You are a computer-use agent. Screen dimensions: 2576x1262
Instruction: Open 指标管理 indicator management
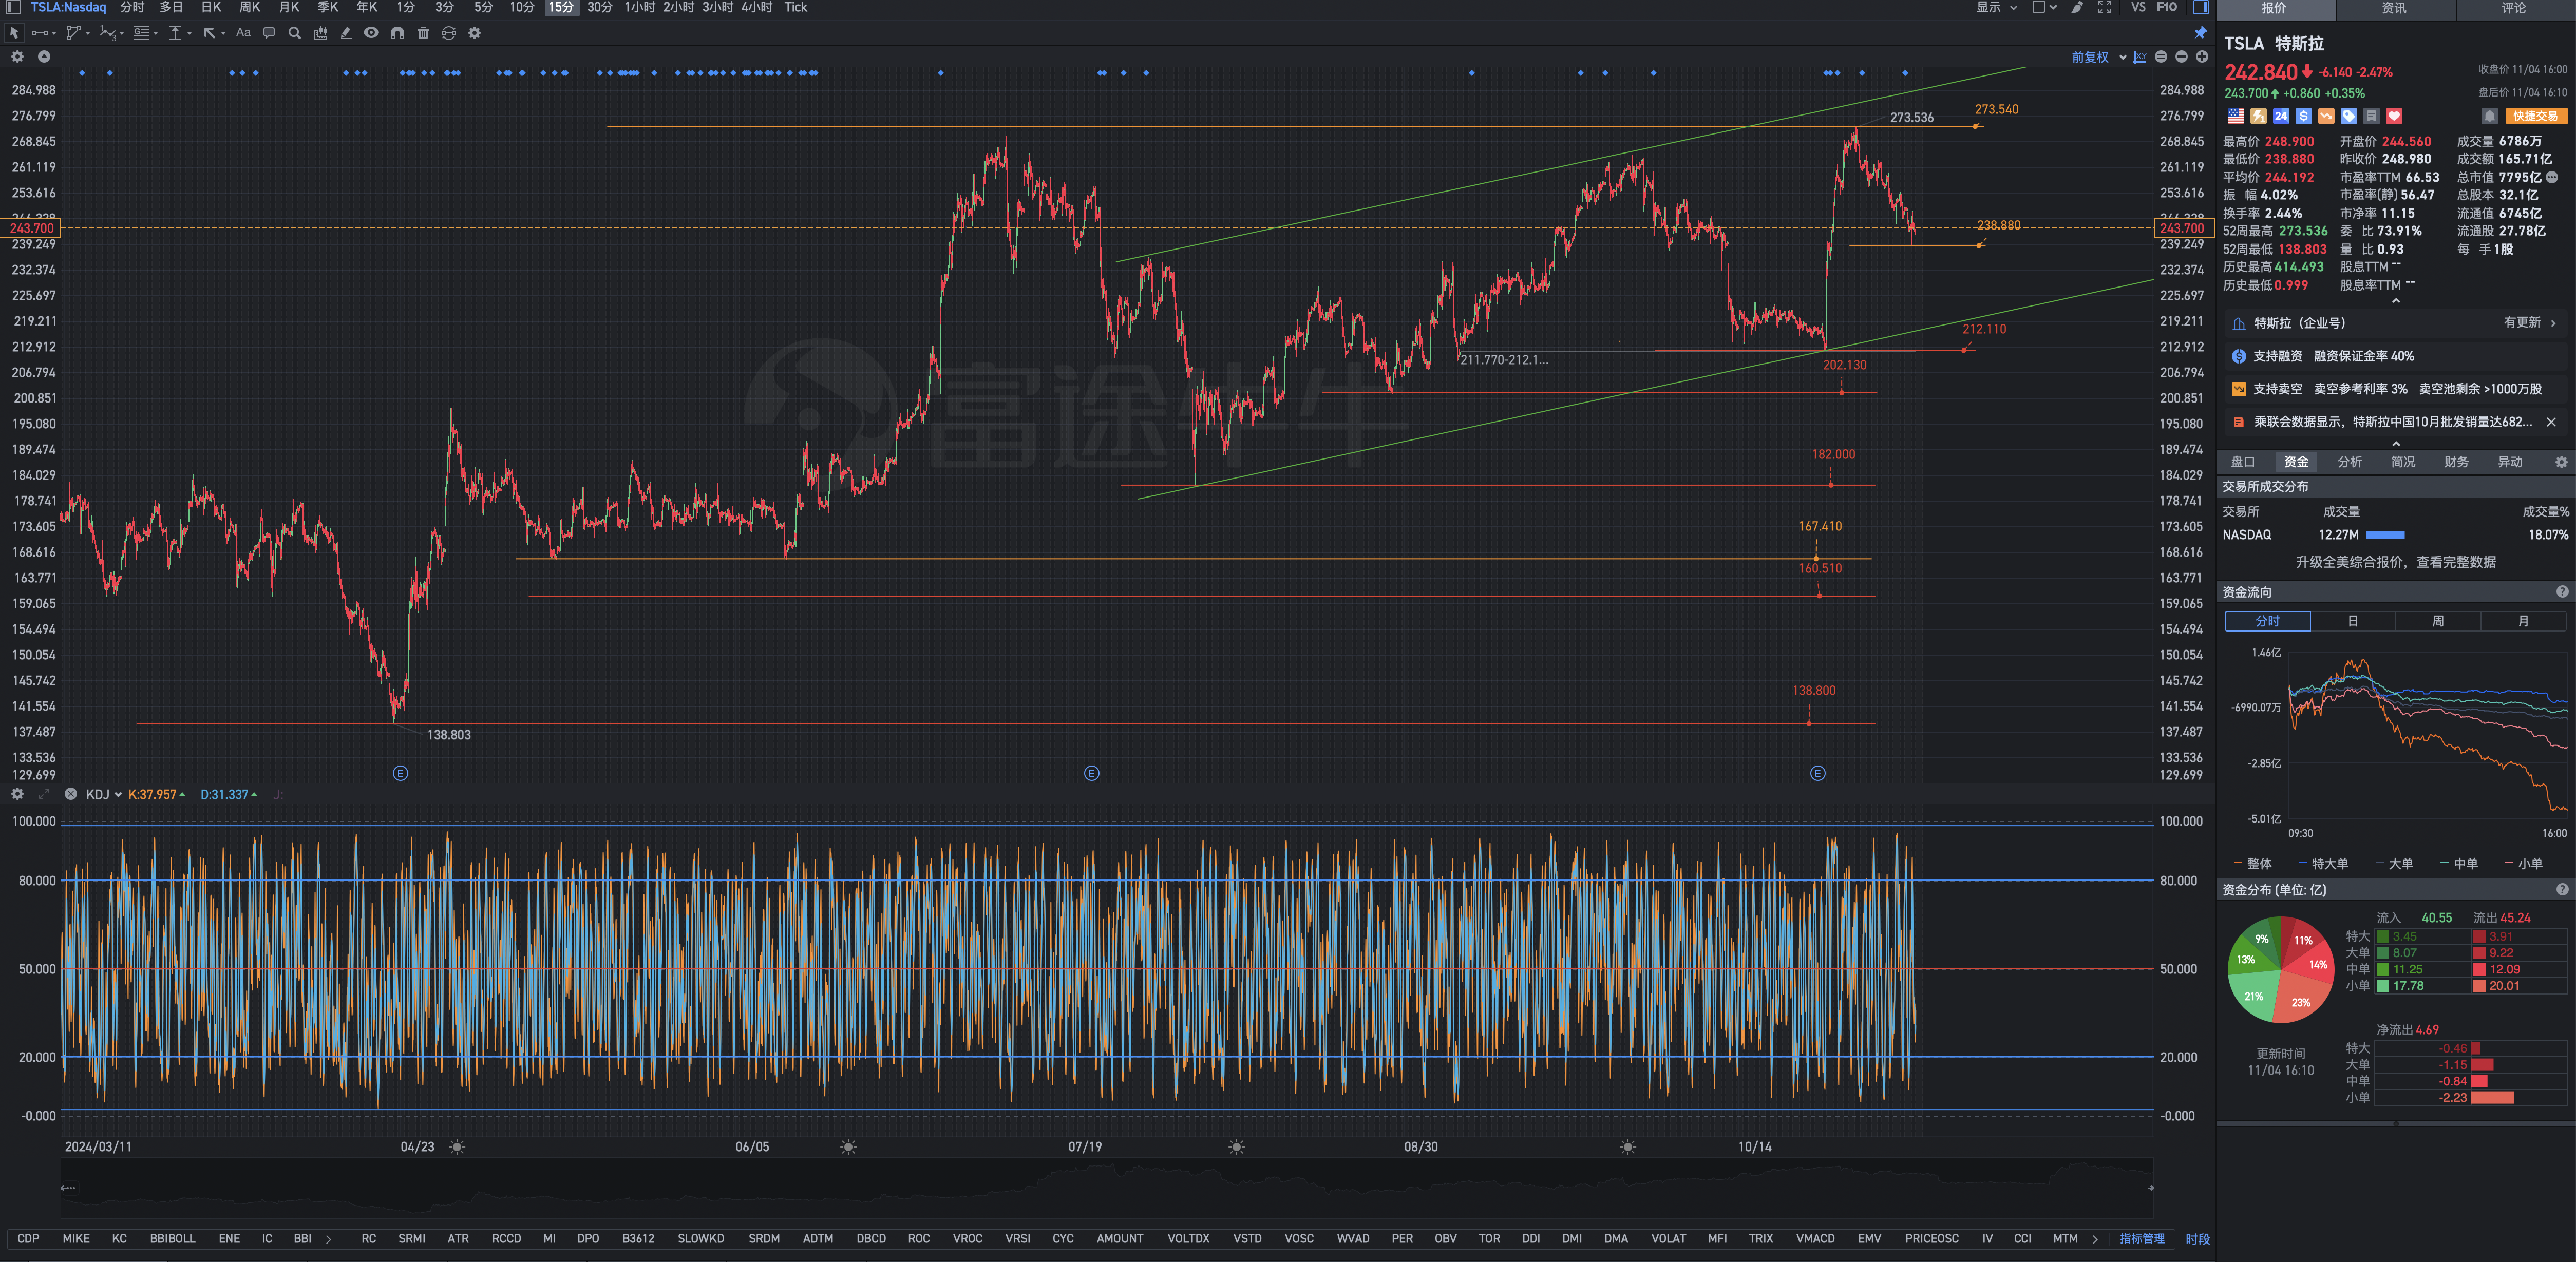(x=2142, y=1239)
